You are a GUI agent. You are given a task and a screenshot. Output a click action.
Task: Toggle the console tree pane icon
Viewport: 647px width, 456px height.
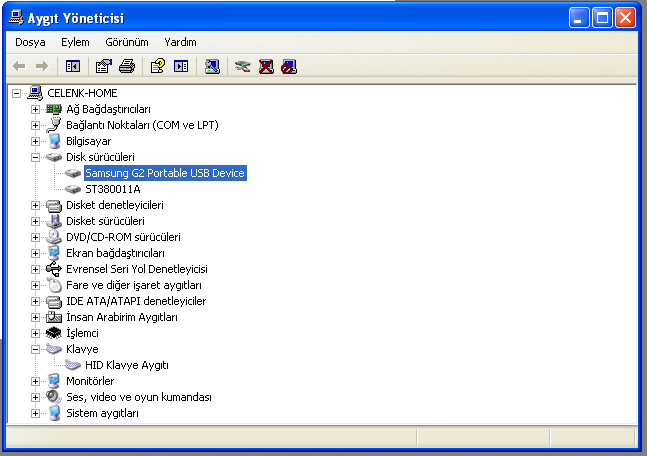(73, 66)
